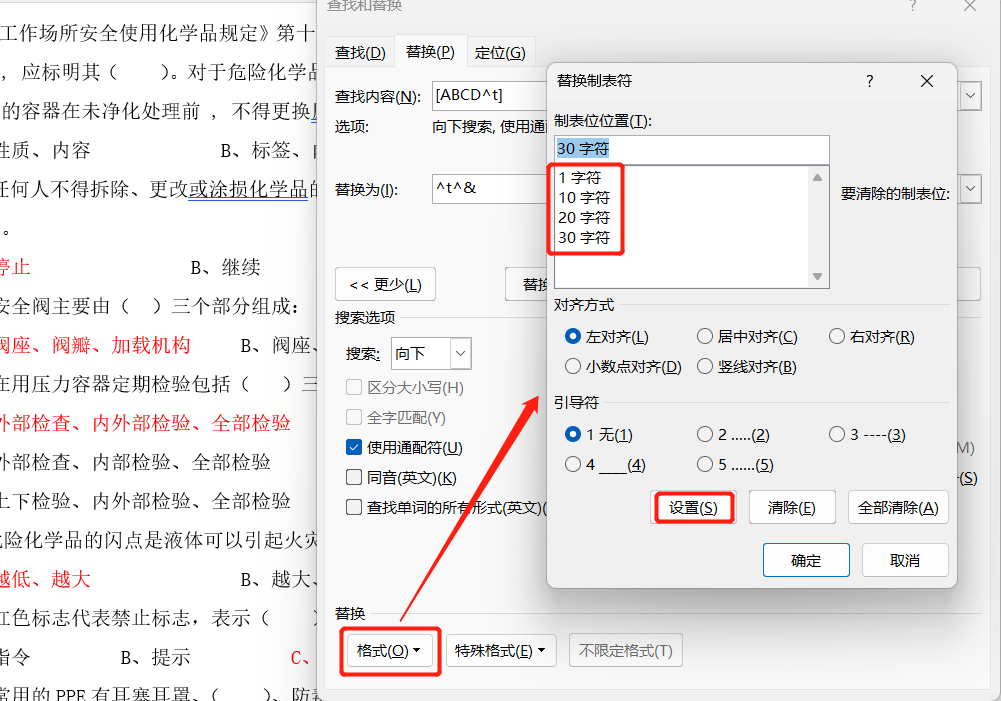Image resolution: width=1001 pixels, height=701 pixels.
Task: Click underlined text 或涂损化学品 in document
Action: [249, 190]
